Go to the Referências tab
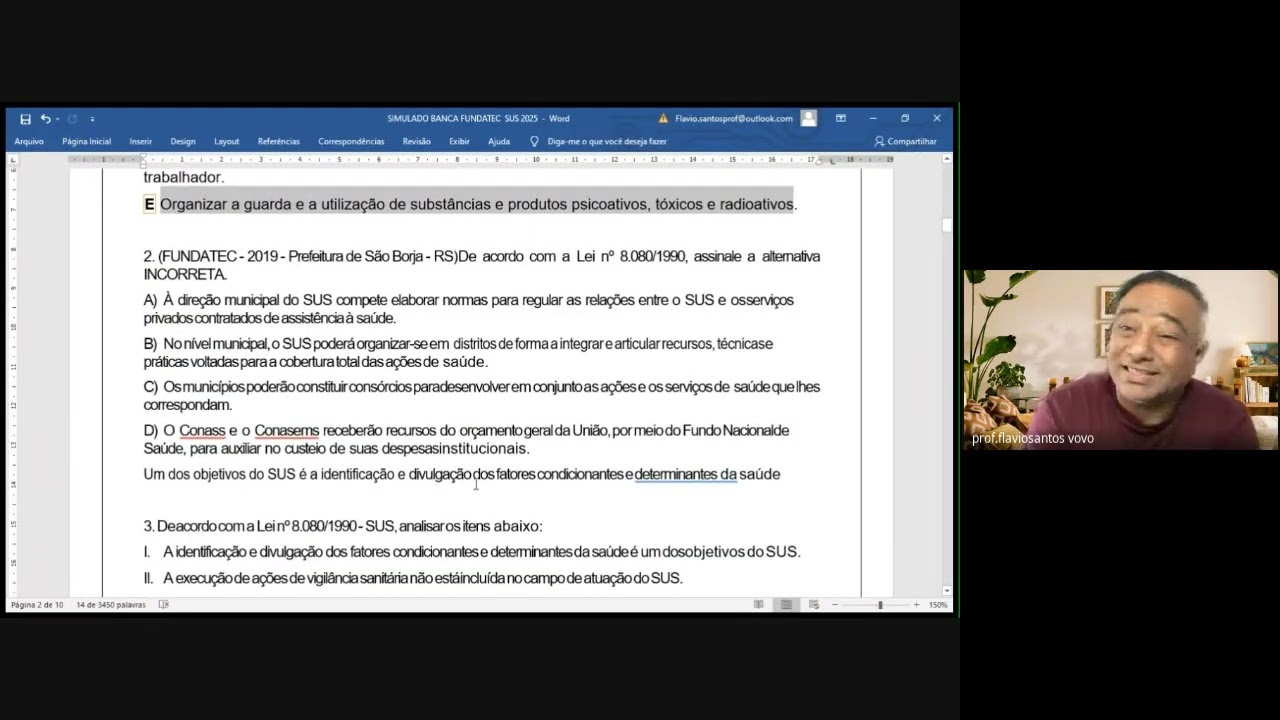This screenshot has width=1280, height=720. click(x=279, y=142)
